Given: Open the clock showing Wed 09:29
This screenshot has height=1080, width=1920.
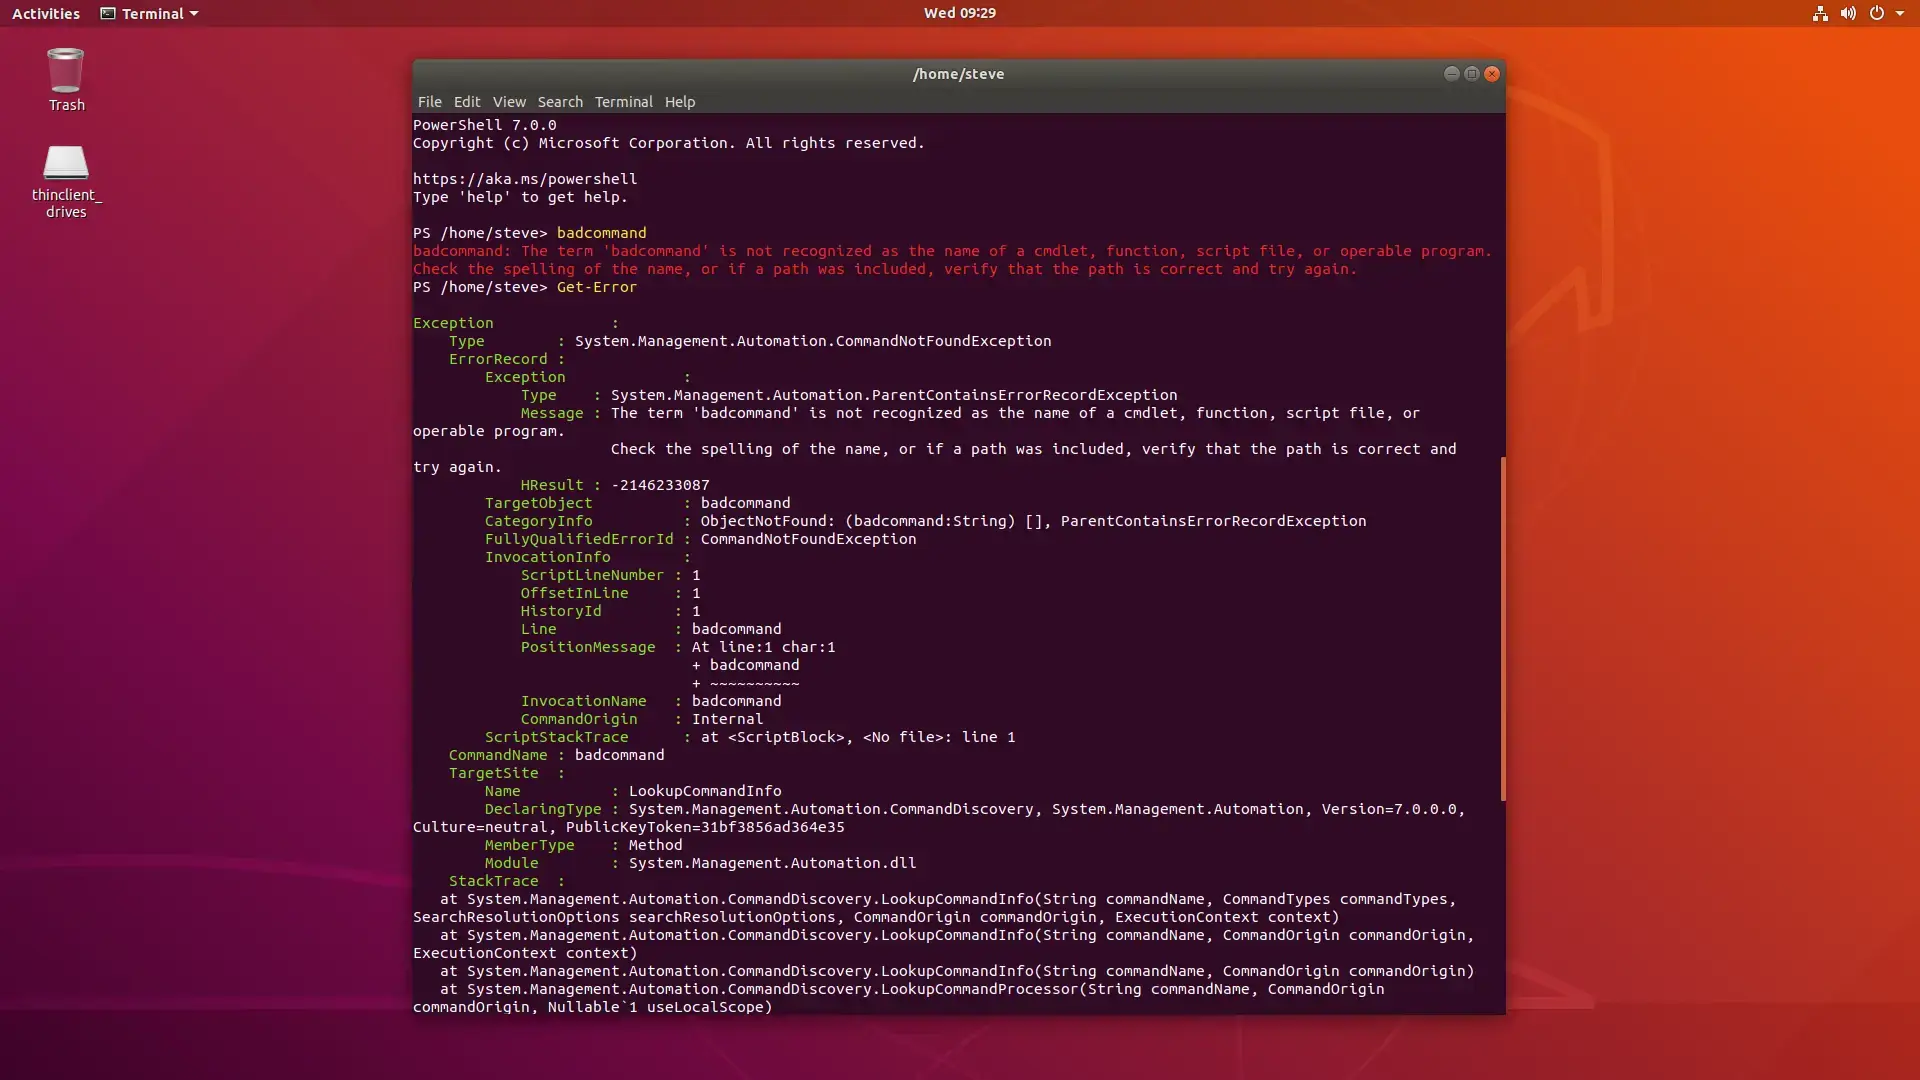Looking at the screenshot, I should pos(960,13).
